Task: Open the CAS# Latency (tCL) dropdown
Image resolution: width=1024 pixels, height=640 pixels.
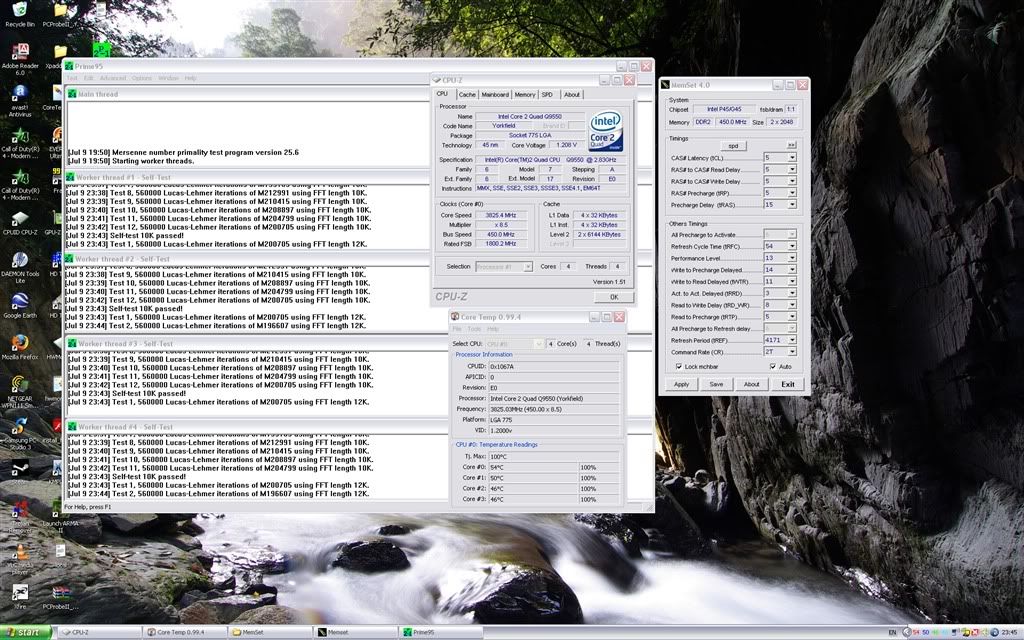Action: [x=792, y=157]
